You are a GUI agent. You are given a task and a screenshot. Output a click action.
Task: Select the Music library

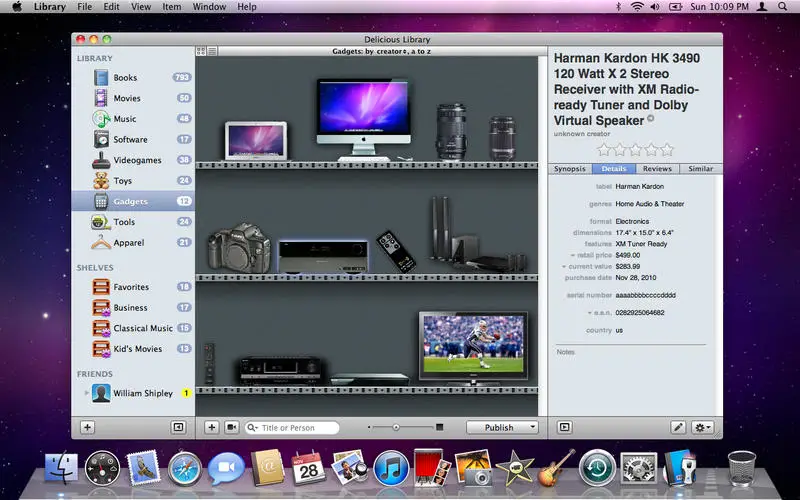(x=133, y=119)
